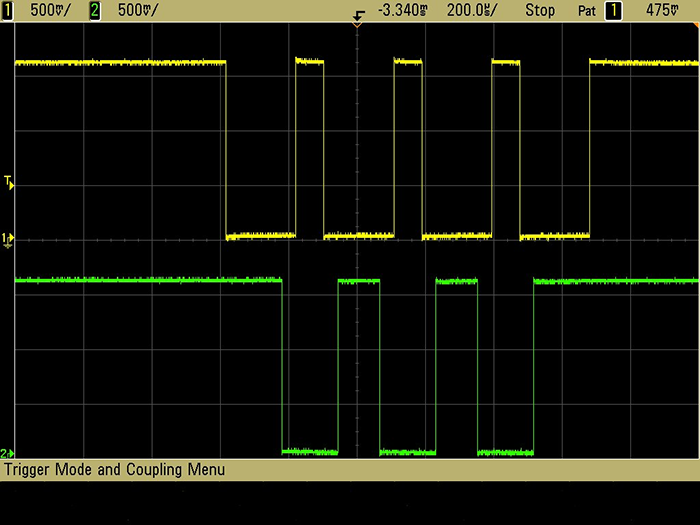Click channel 2 ground reference marker
The width and height of the screenshot is (700, 525).
7,453
